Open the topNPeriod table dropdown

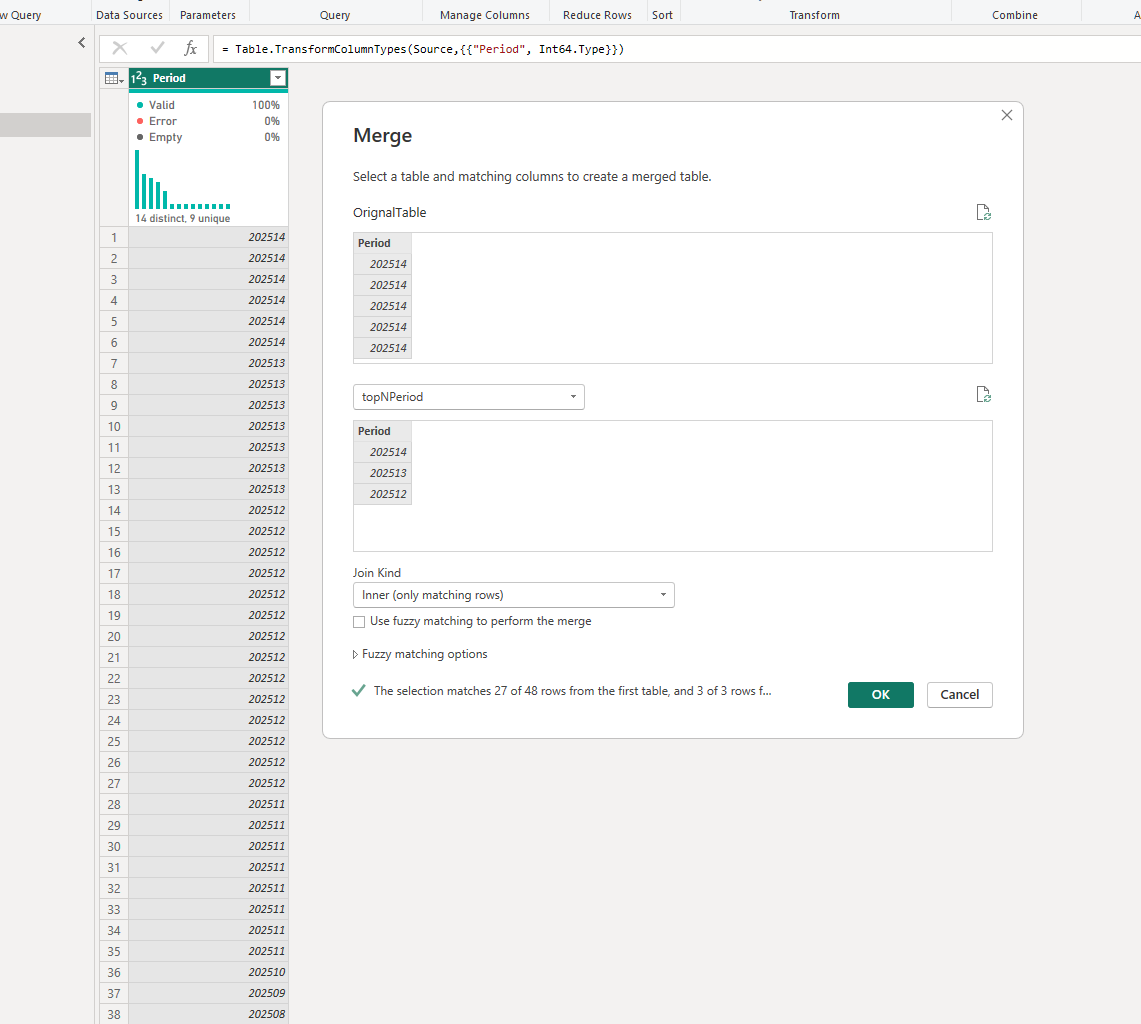pyautogui.click(x=469, y=397)
